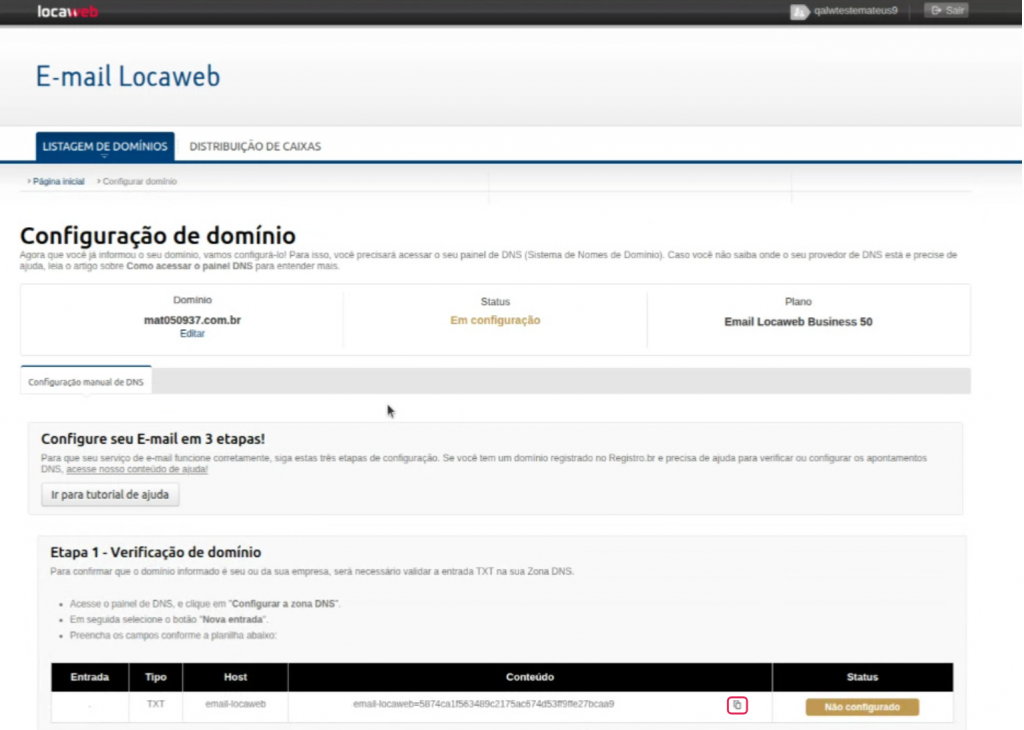This screenshot has height=730, width=1024.
Task: Click the 'Status' label above Em configuração
Action: (x=495, y=302)
